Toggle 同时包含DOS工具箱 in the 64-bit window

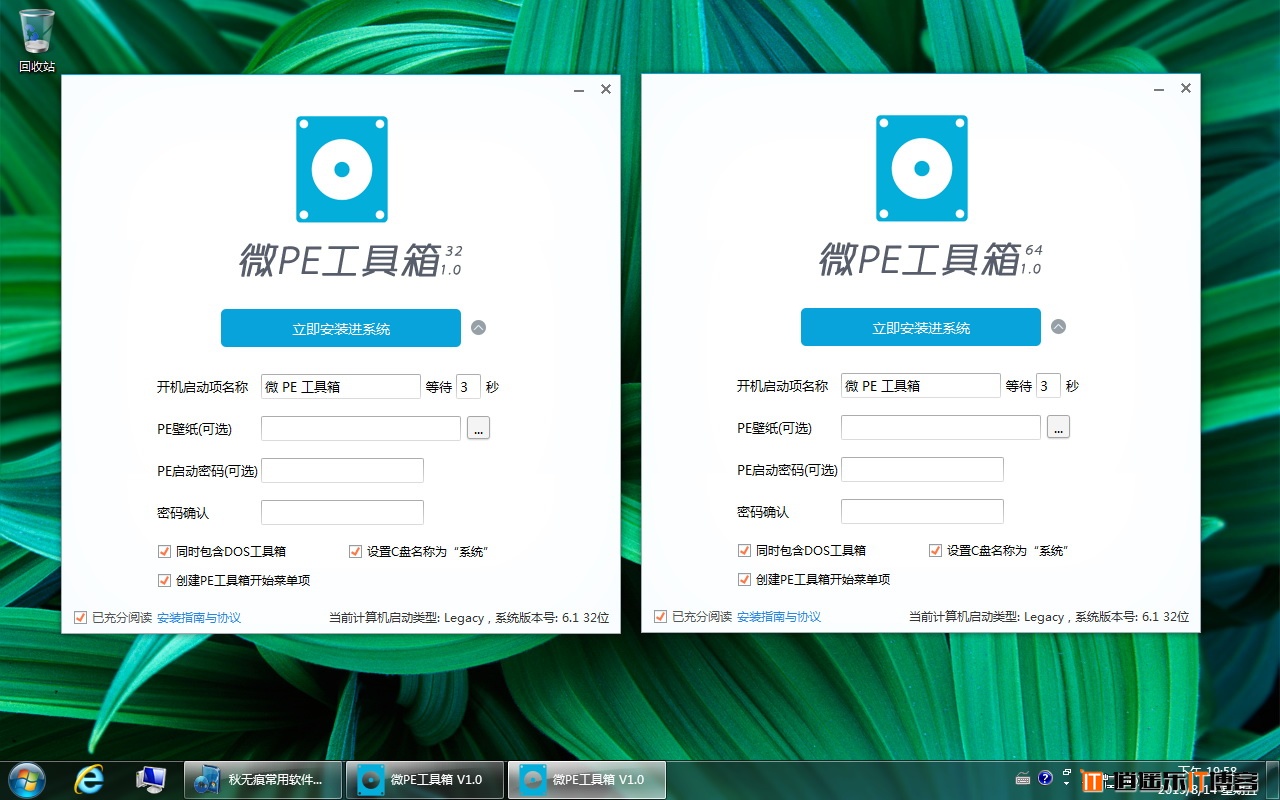pos(744,550)
